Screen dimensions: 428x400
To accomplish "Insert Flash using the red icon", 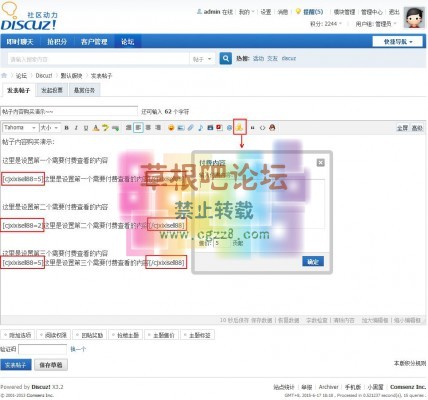I will click(x=219, y=127).
